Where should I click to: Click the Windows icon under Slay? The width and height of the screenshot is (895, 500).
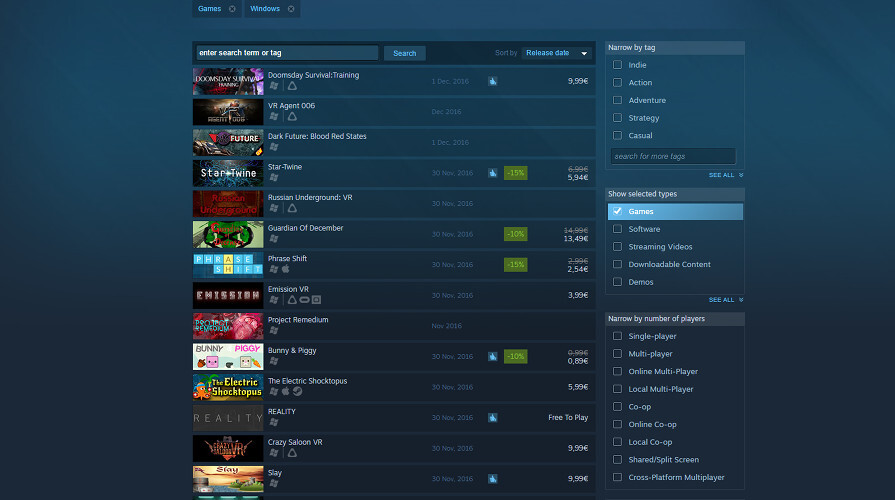[274, 483]
